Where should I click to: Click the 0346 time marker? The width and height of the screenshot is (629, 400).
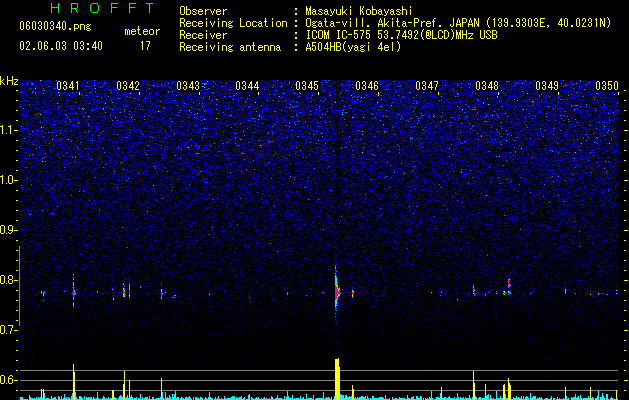(x=367, y=85)
